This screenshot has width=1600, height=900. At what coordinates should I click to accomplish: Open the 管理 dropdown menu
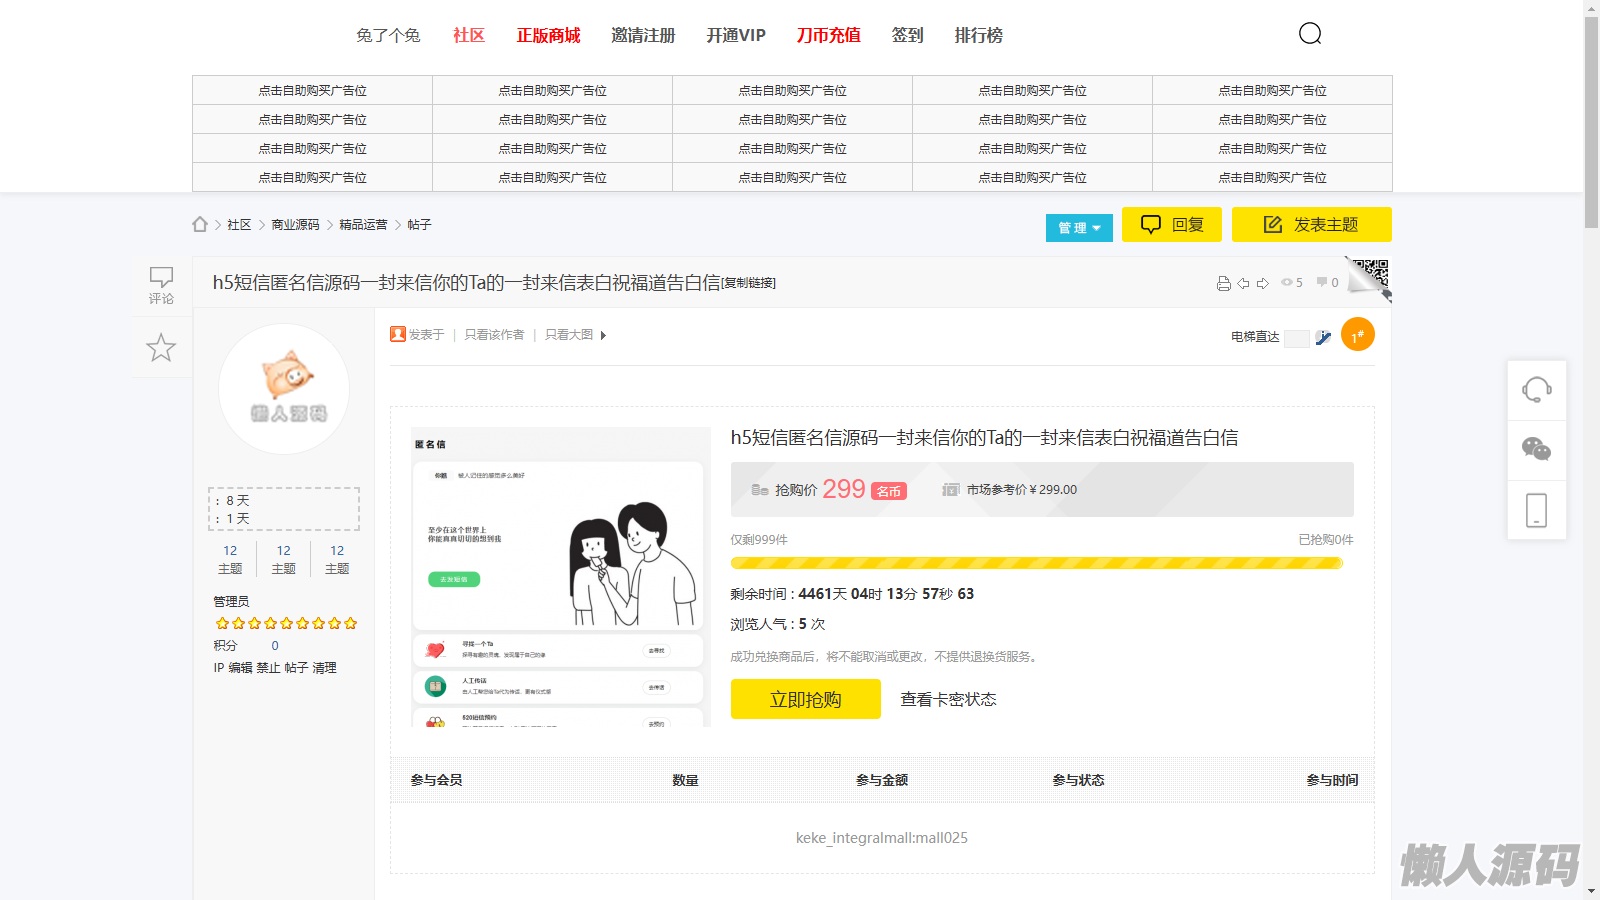click(1079, 228)
